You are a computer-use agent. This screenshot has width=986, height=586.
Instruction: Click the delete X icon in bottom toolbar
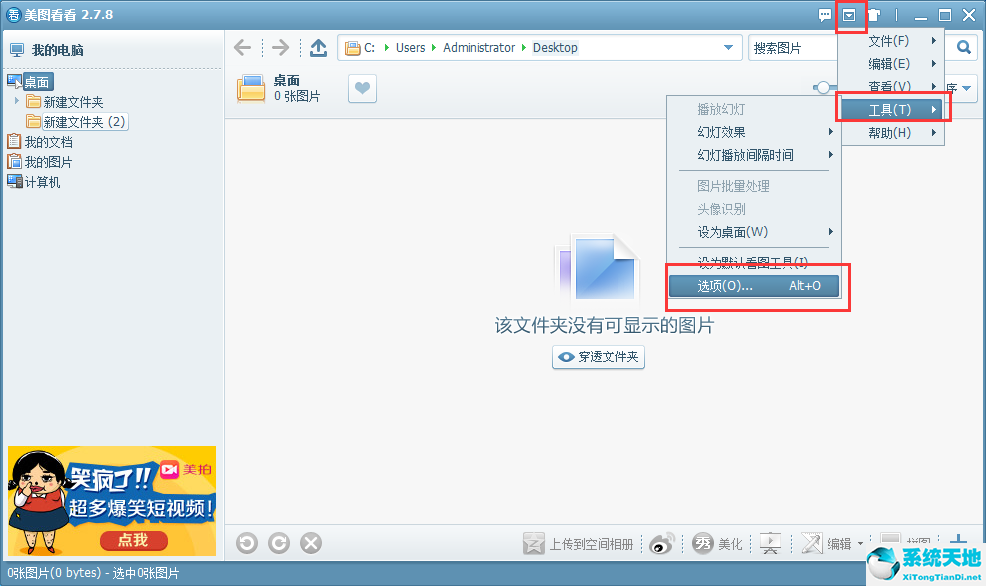311,543
